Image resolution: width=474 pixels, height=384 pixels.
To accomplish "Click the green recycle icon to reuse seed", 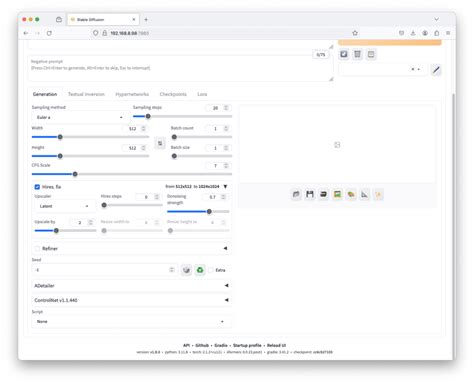I will tap(200, 270).
